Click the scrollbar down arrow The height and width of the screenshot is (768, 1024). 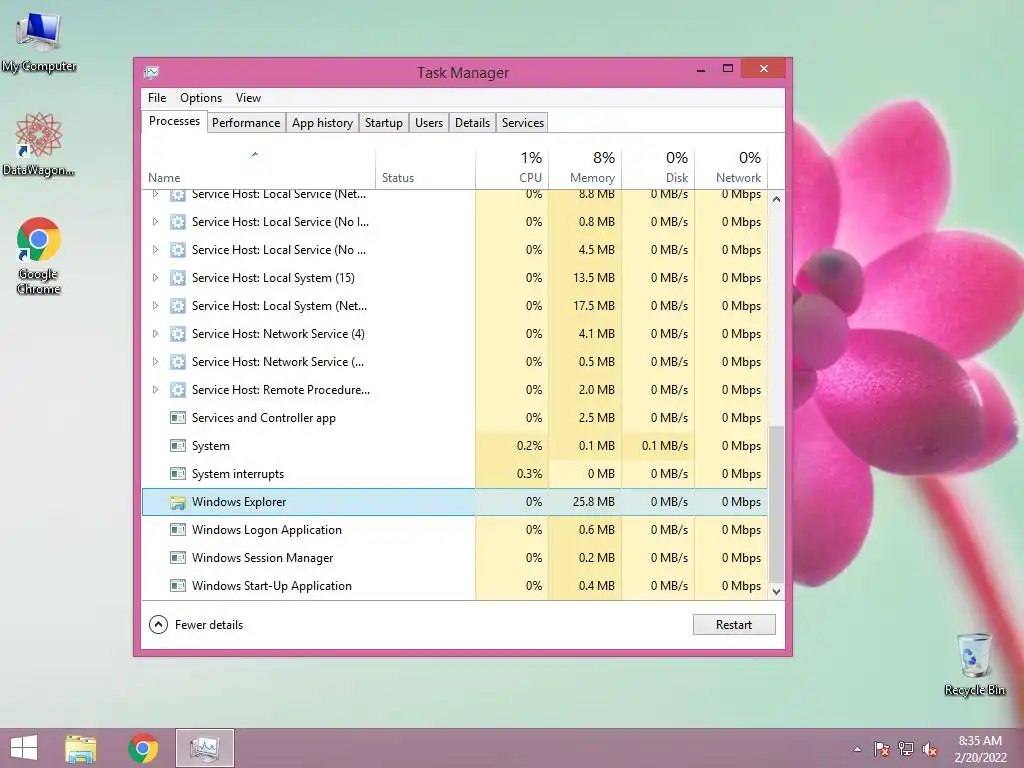776,592
